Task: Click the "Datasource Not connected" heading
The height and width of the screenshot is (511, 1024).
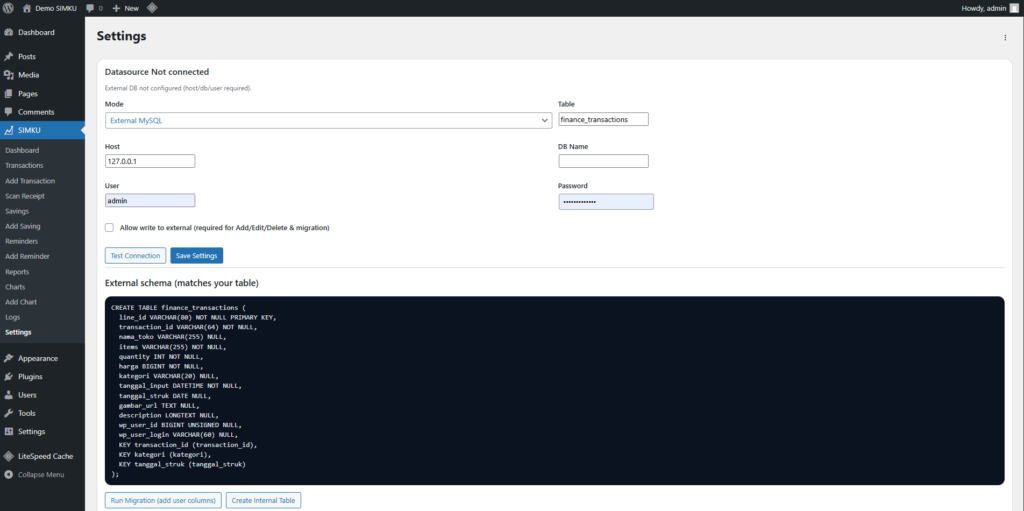Action: pos(157,72)
